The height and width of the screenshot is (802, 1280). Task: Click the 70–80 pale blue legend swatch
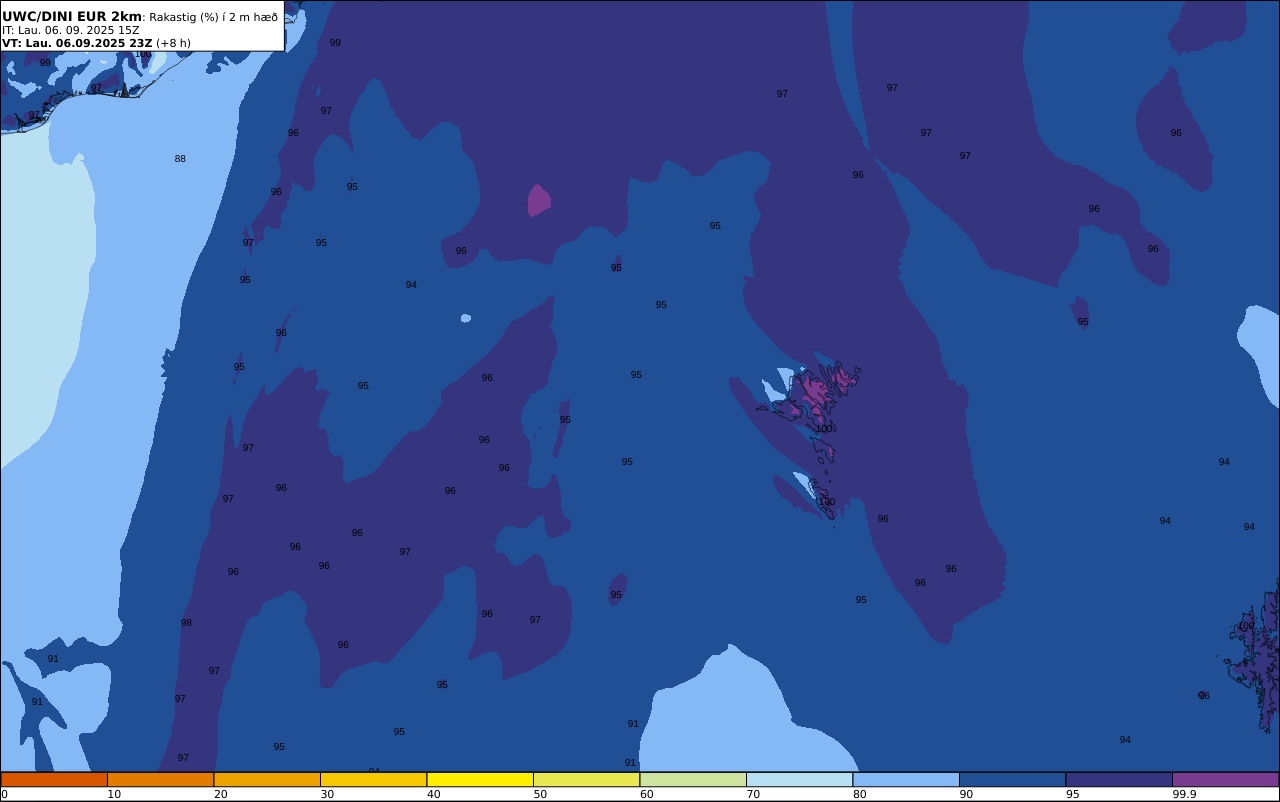coord(799,779)
